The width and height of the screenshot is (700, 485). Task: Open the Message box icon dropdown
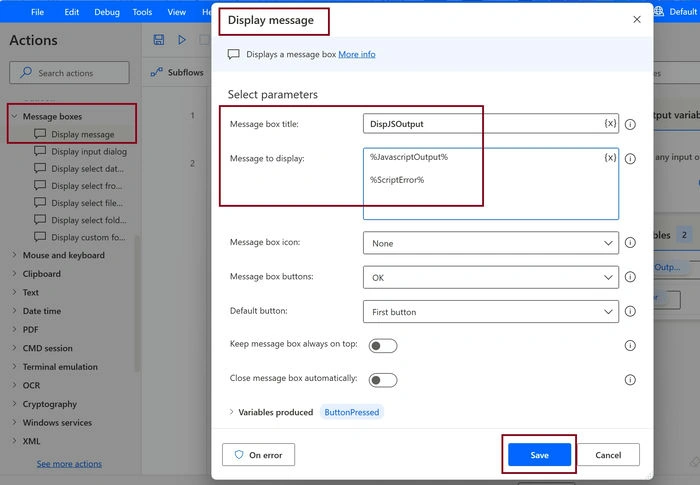tap(491, 243)
